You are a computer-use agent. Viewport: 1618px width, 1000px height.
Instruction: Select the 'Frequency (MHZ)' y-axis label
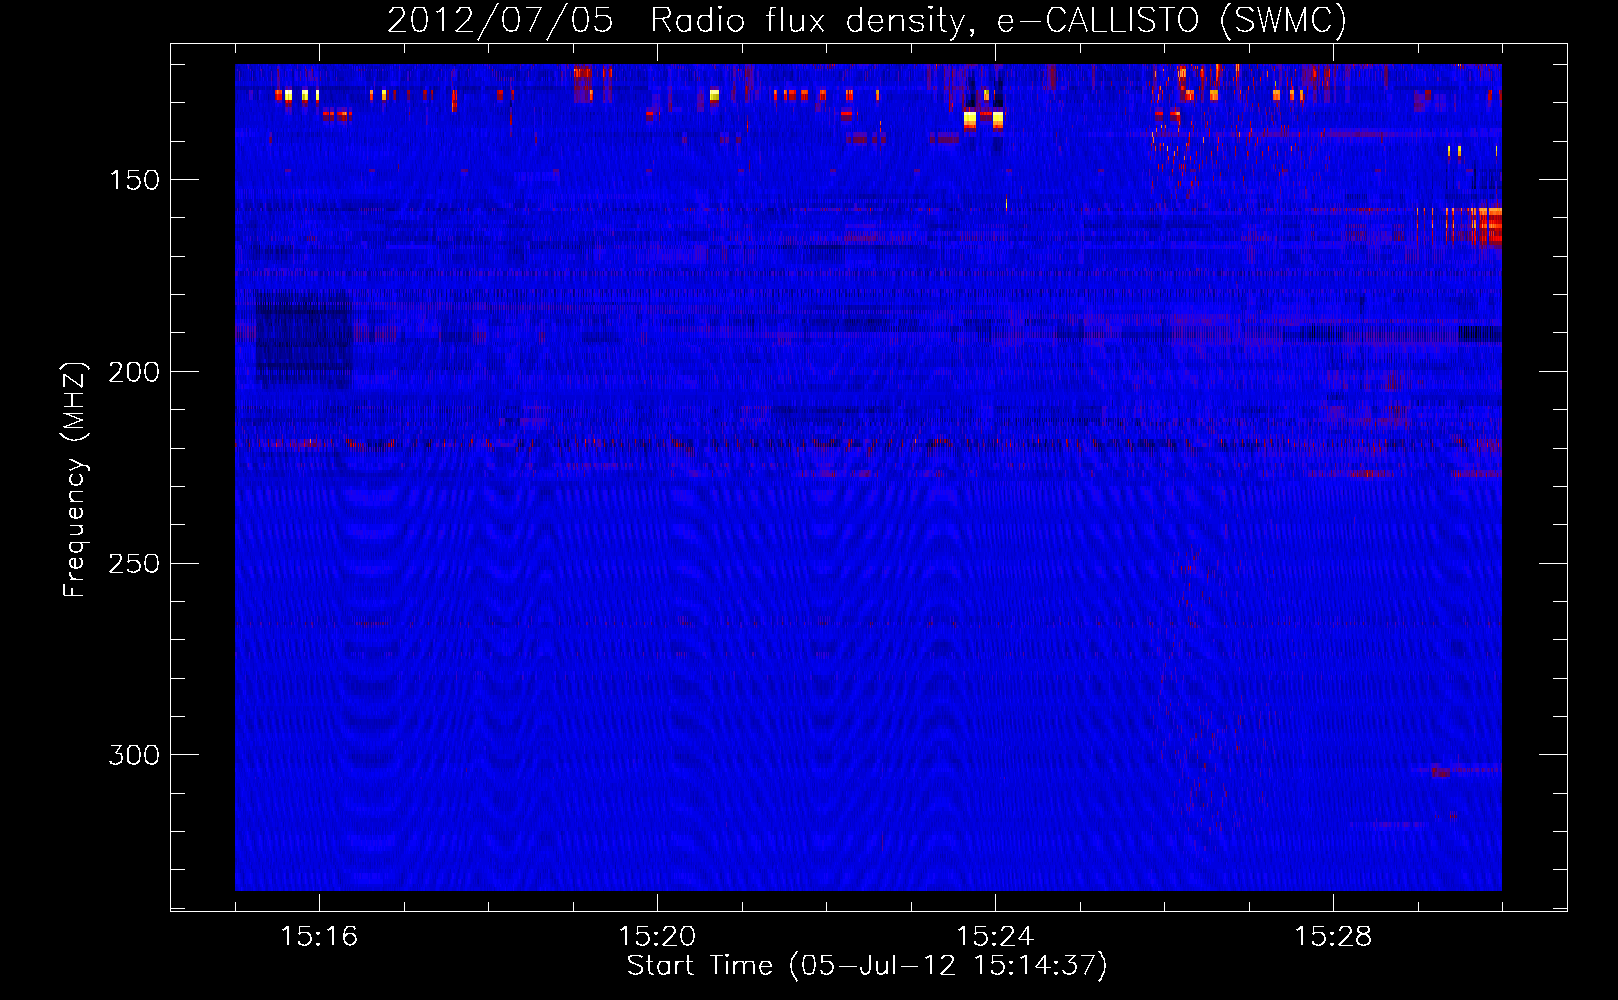click(75, 479)
